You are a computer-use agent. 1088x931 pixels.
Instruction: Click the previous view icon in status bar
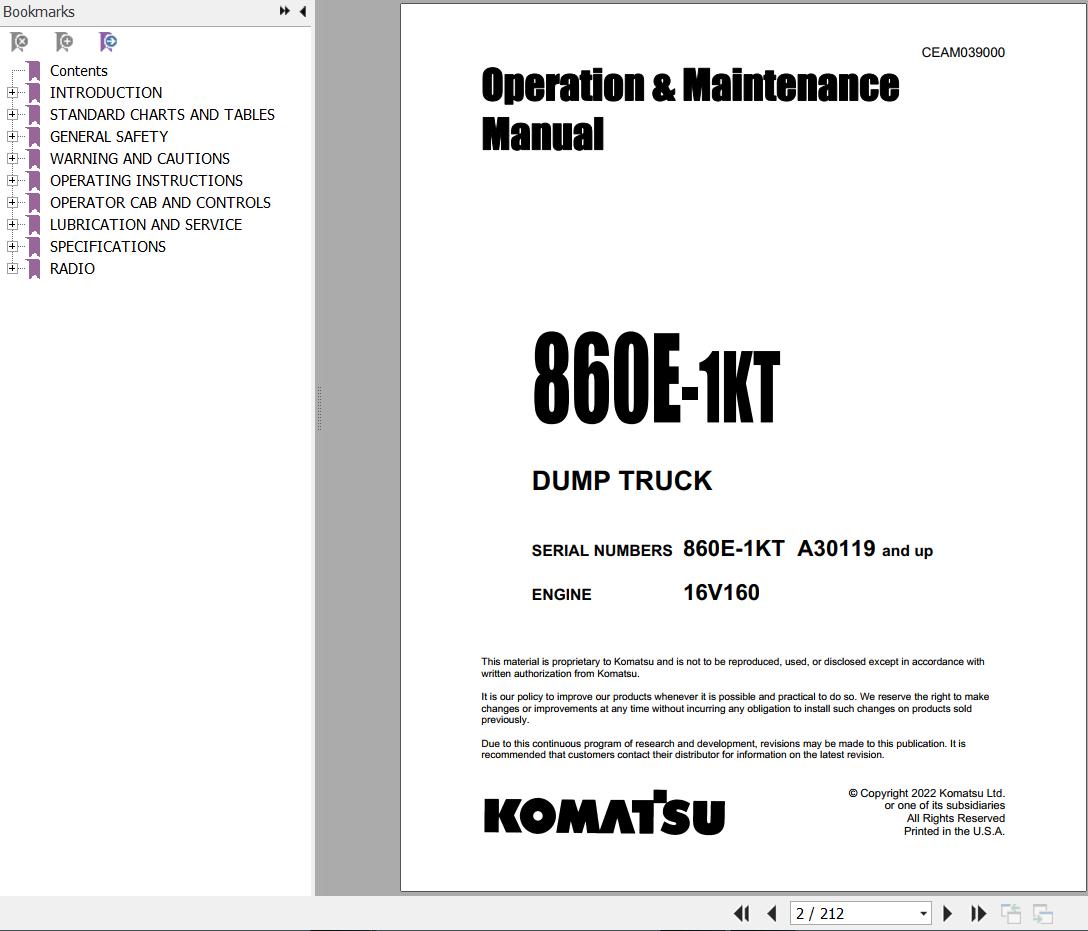tap(1010, 914)
